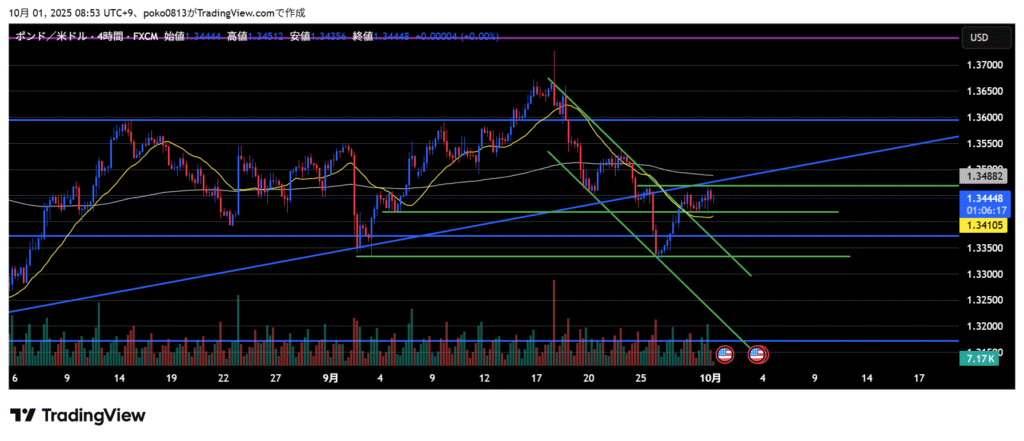This screenshot has height=441, width=1024.
Task: Click the 1.33000 price scale value
Action: [x=984, y=274]
